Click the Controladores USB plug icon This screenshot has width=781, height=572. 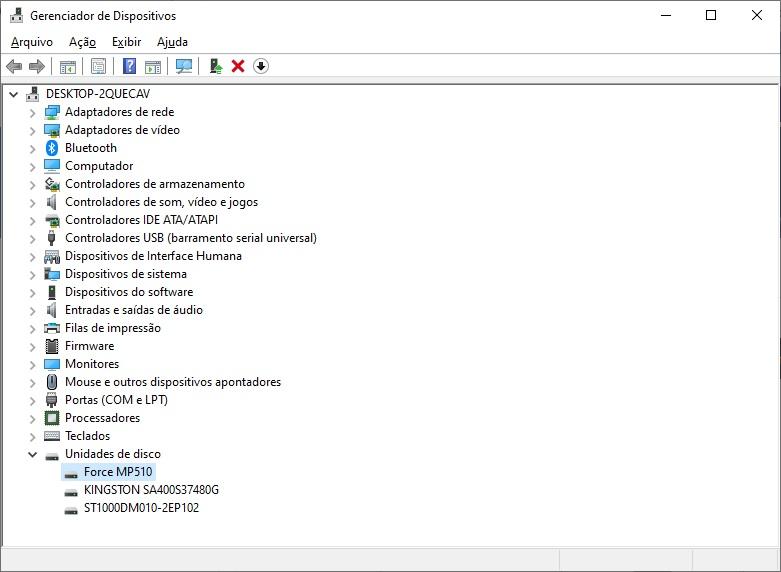[x=51, y=238]
